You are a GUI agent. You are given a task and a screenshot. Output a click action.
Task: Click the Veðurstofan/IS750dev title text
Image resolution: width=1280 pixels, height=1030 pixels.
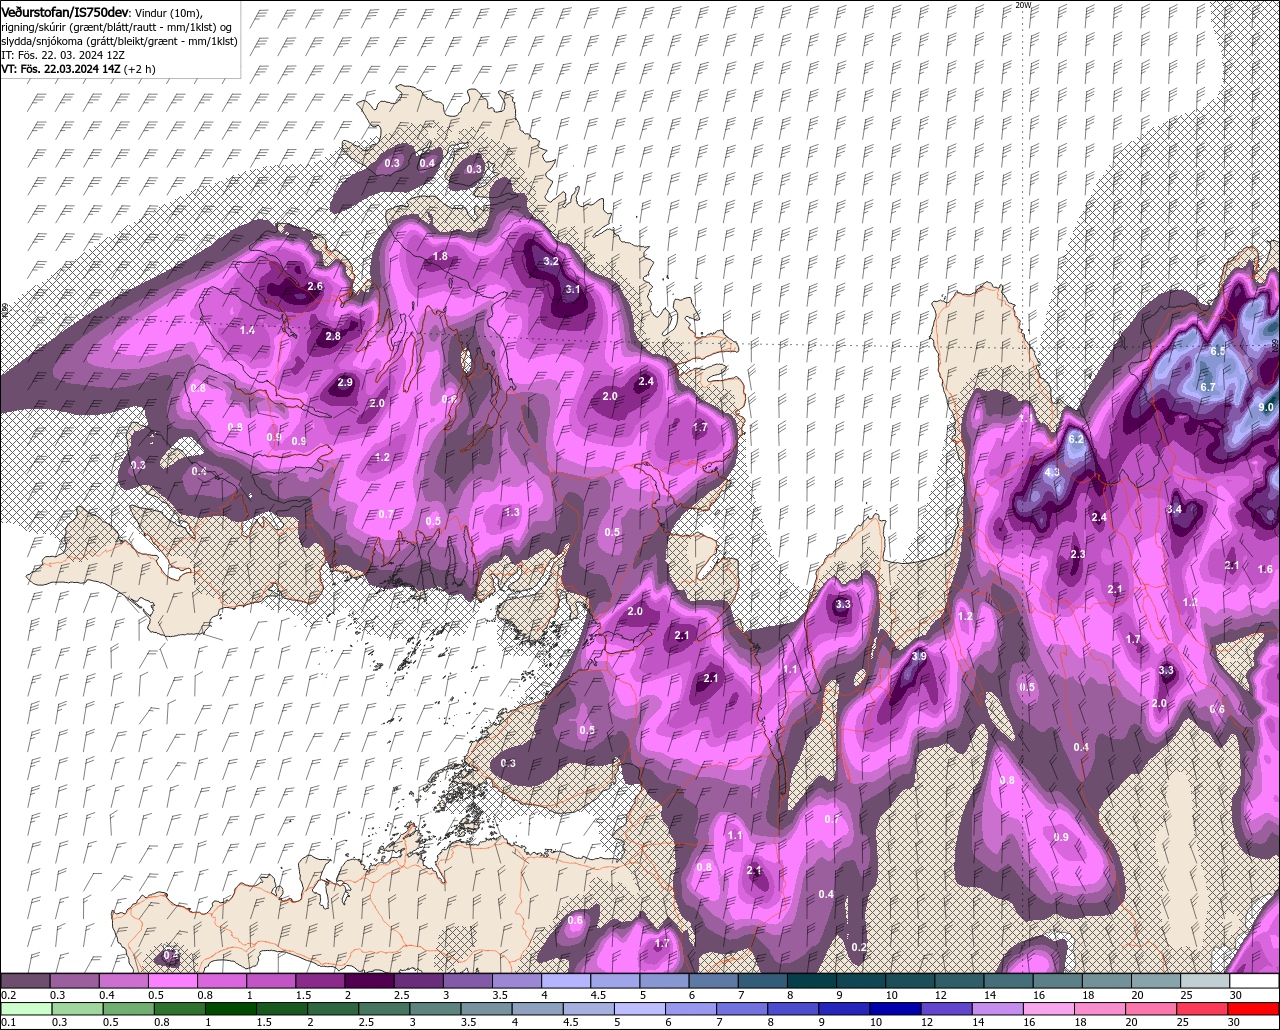(x=65, y=11)
